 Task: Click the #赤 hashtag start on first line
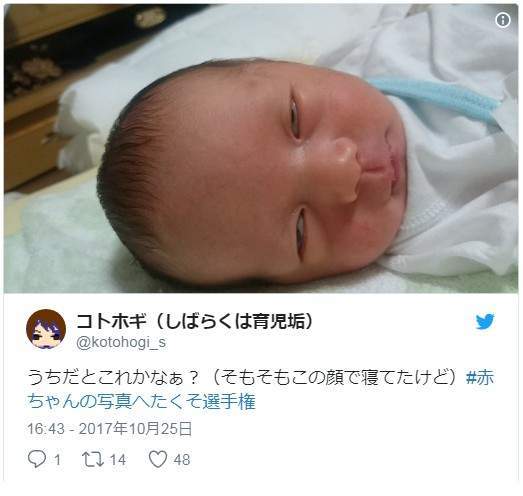click(480, 378)
